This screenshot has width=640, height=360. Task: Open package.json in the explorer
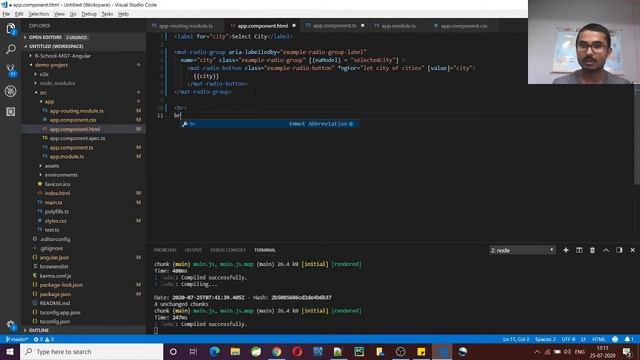pyautogui.click(x=55, y=294)
